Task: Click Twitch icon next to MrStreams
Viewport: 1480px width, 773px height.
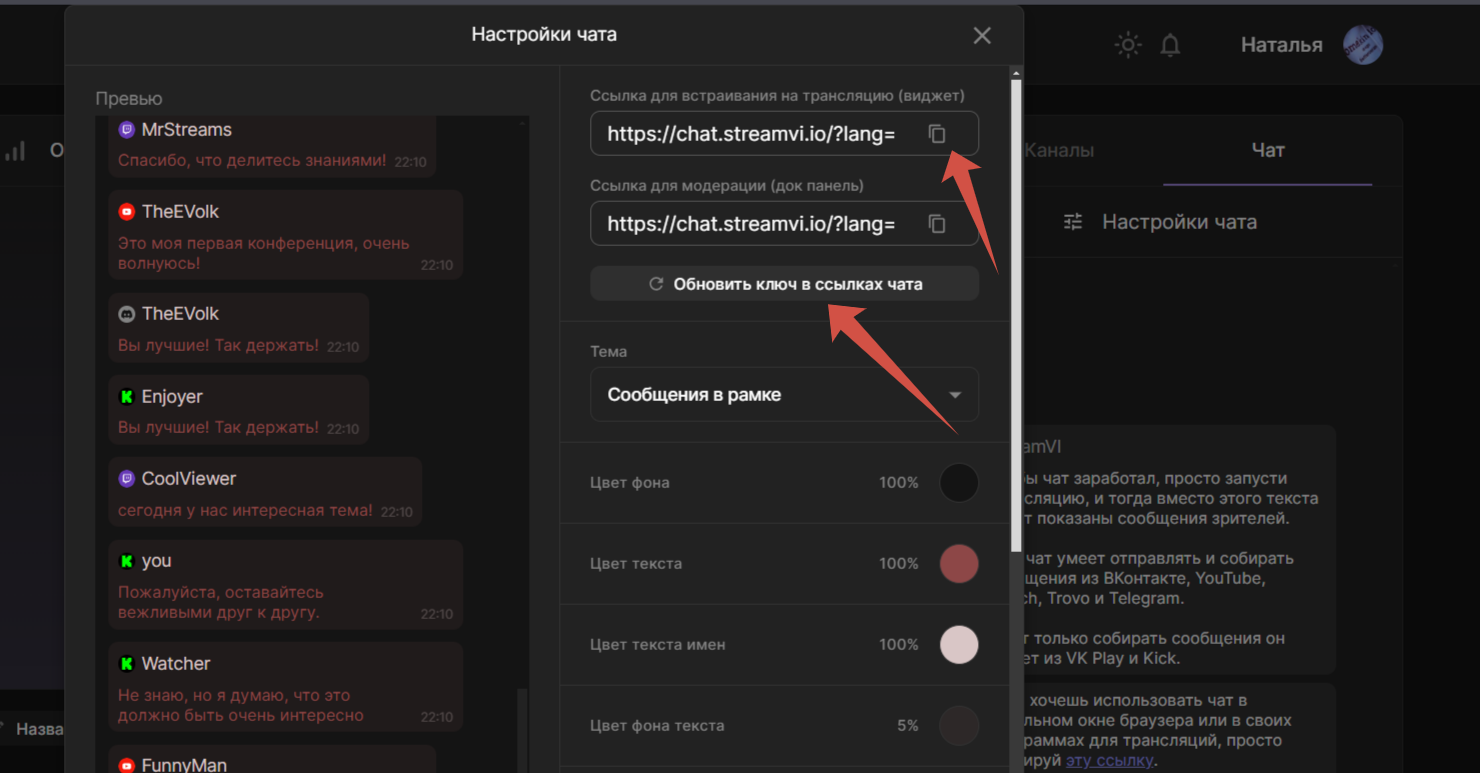Action: click(127, 129)
